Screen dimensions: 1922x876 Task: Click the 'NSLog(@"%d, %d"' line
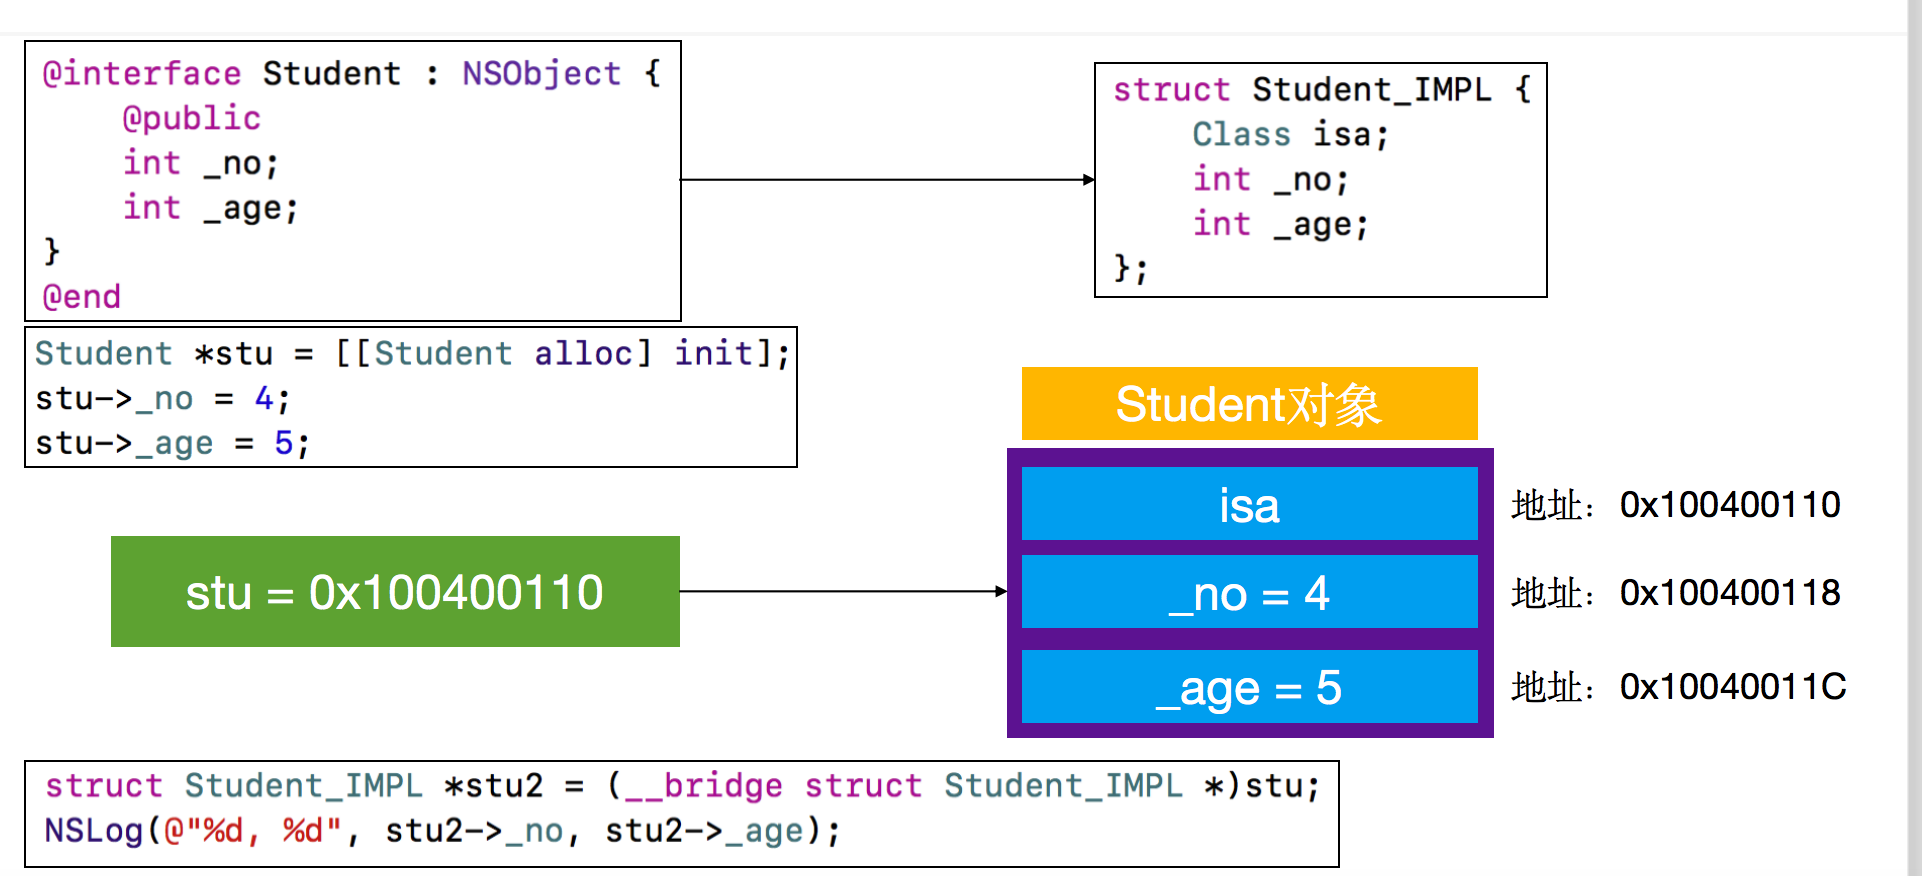(x=442, y=831)
